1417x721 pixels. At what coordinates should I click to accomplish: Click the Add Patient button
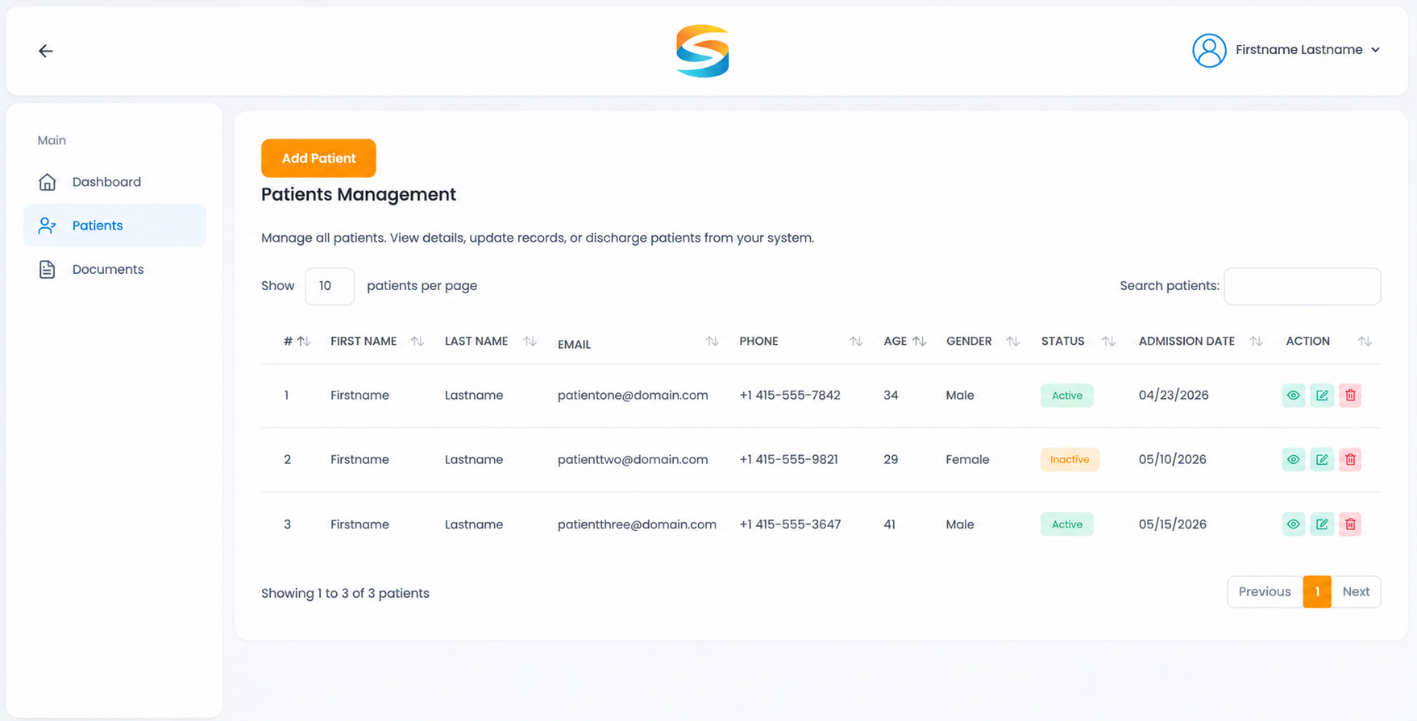point(318,158)
